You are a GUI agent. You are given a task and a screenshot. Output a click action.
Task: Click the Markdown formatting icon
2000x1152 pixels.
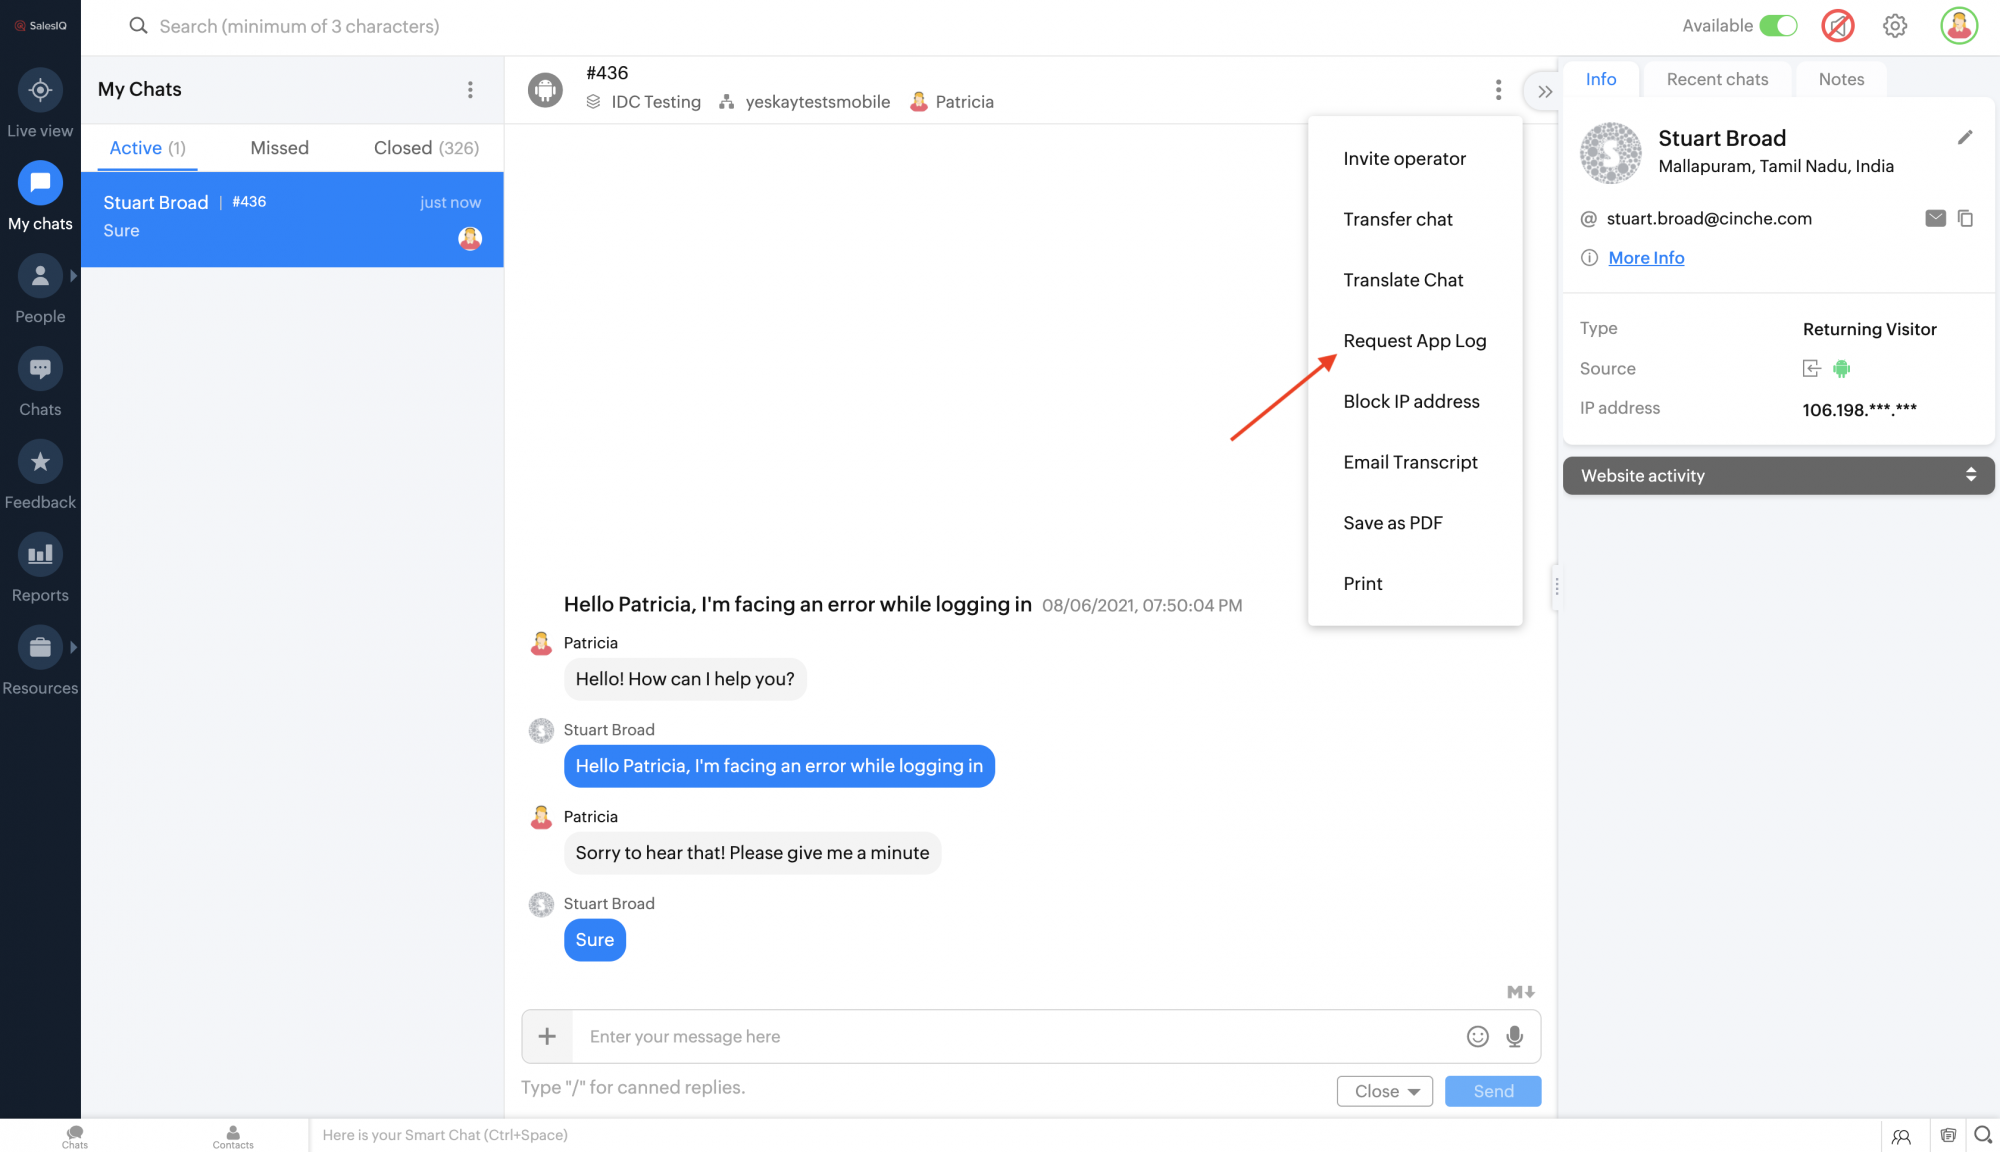pos(1520,992)
